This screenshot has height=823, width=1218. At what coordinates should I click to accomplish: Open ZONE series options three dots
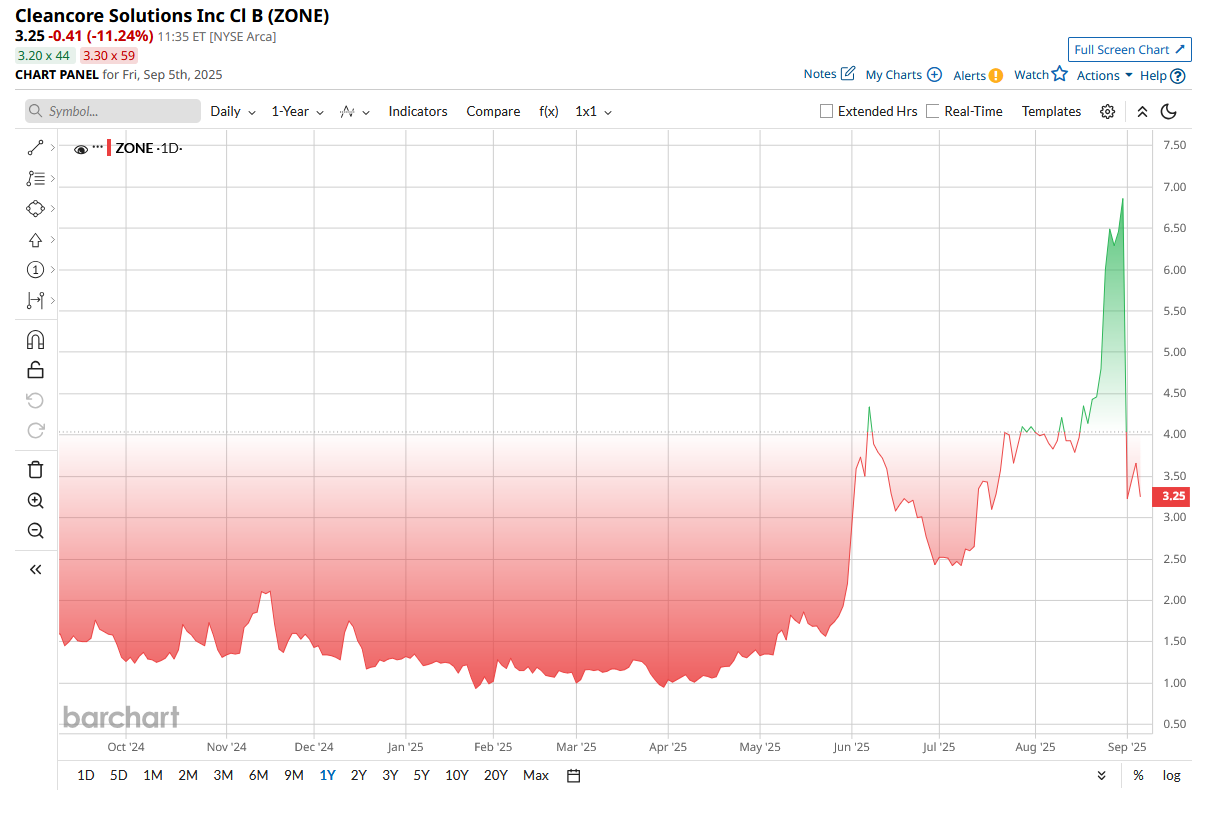(98, 147)
